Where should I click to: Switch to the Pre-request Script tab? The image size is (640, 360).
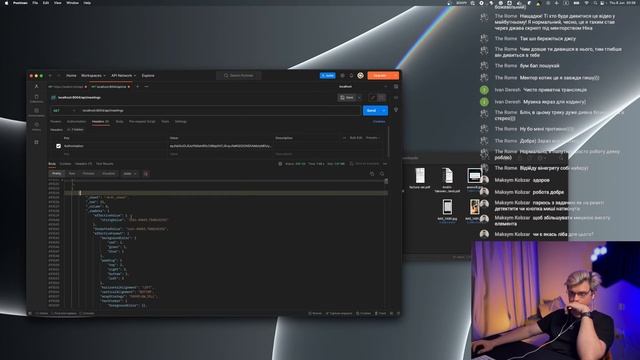pos(142,122)
